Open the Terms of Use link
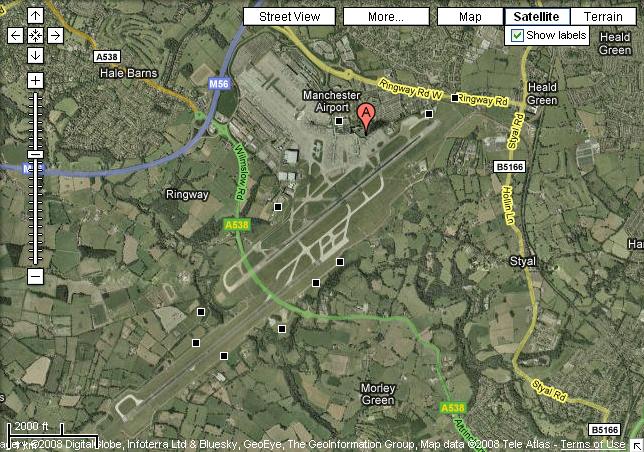The width and height of the screenshot is (644, 452). pyautogui.click(x=593, y=444)
